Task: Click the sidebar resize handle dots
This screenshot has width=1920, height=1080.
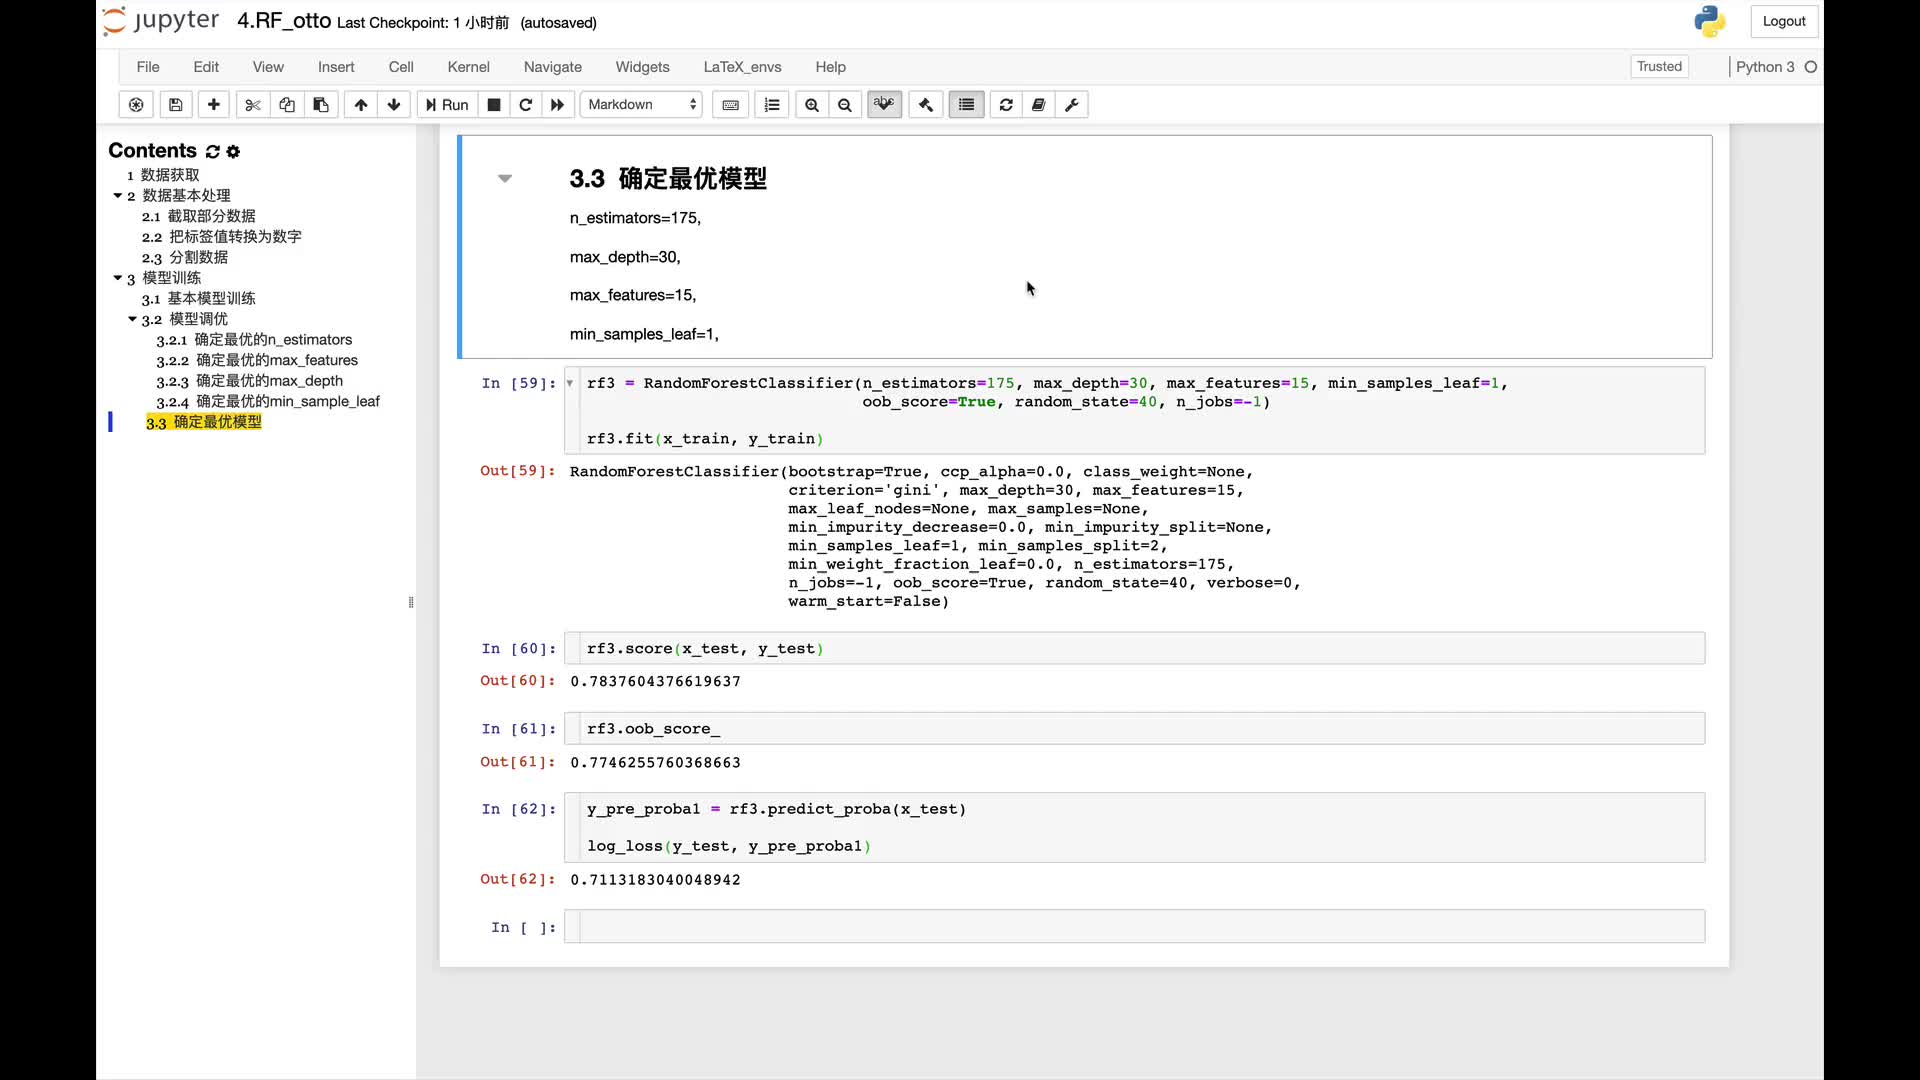Action: coord(411,602)
